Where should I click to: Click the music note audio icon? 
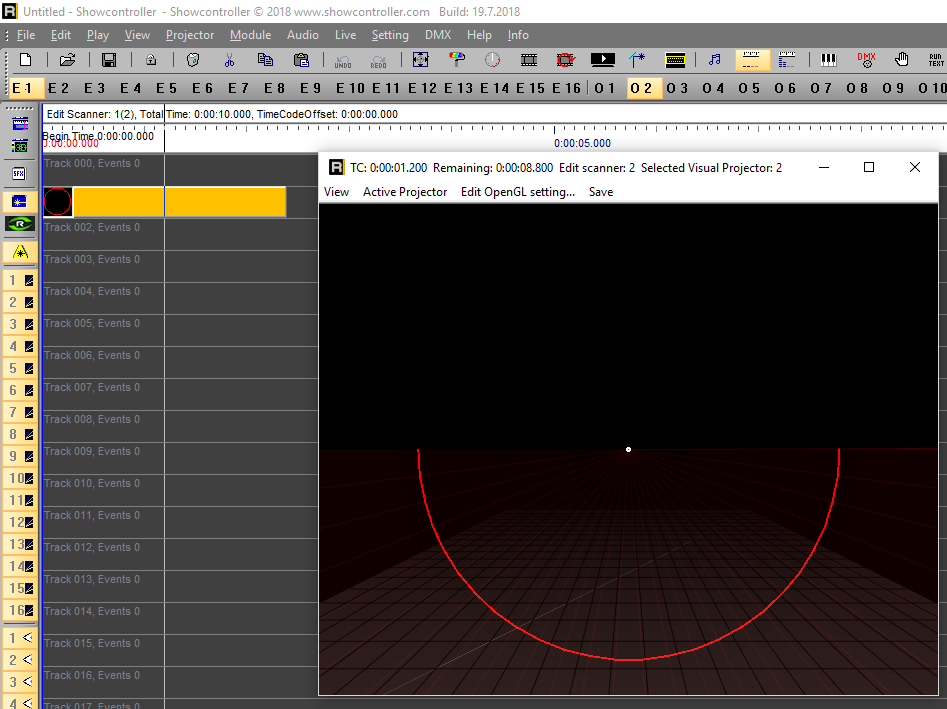point(714,60)
